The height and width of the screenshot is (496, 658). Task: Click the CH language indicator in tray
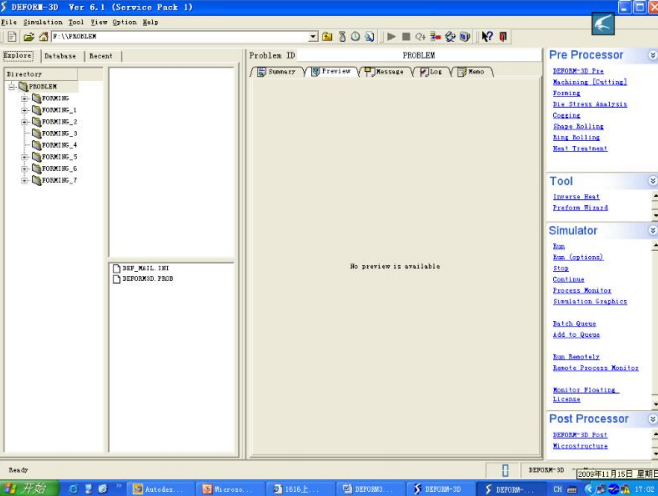[557, 489]
